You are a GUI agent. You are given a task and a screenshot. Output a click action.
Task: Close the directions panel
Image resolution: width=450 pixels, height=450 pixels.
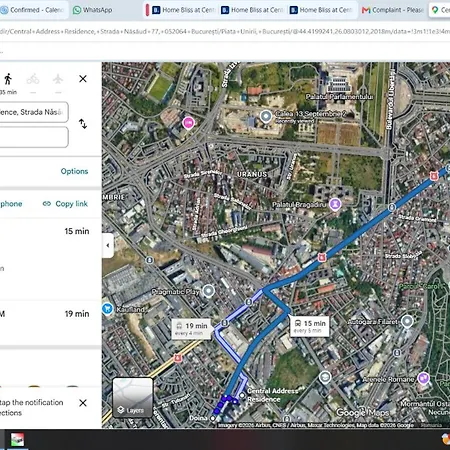point(83,79)
